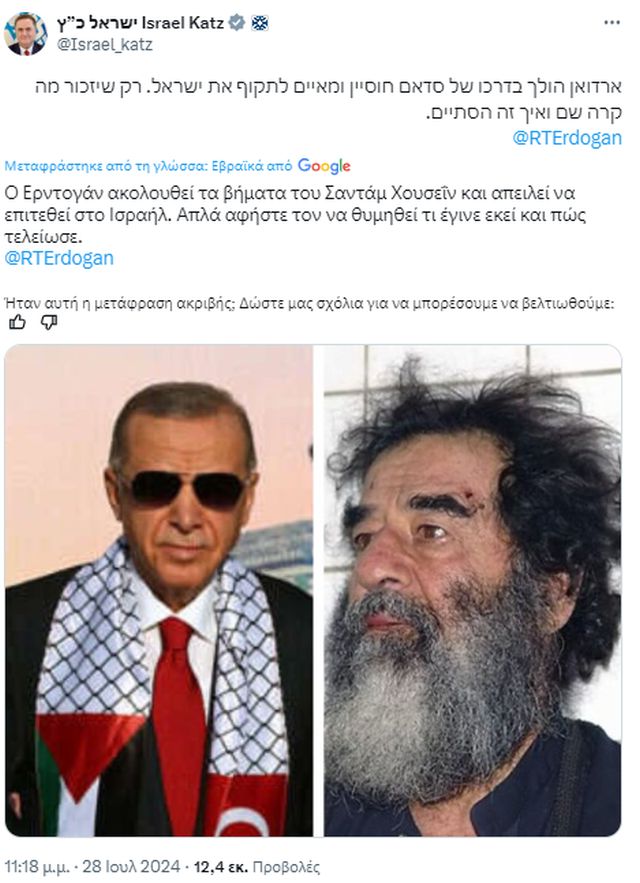Open the @Israel_katz handle link

pyautogui.click(x=104, y=44)
